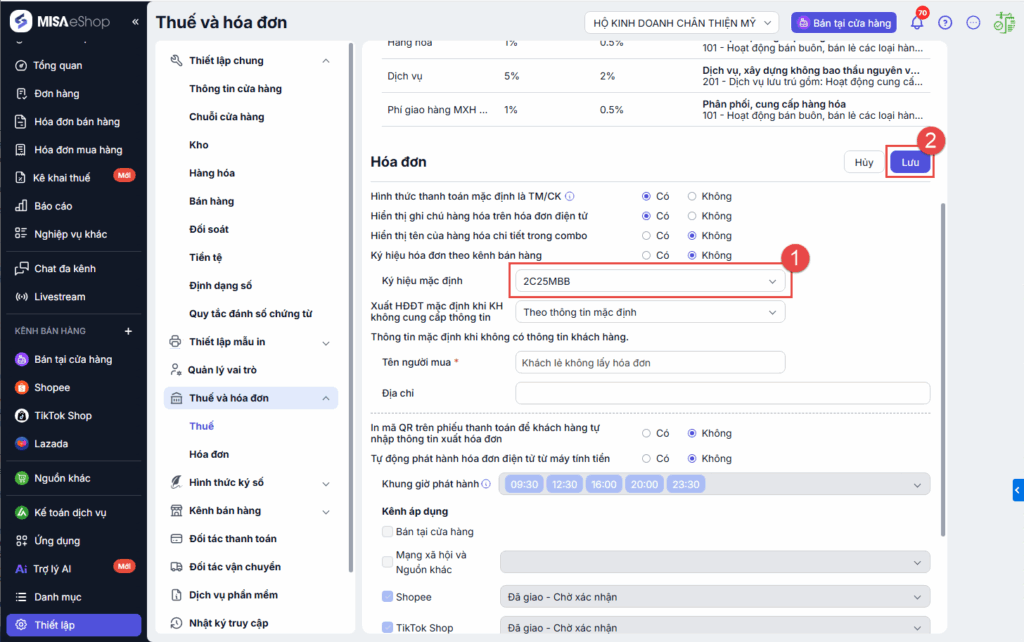Go to Hàng hóa settings item
1024x642 pixels.
(212, 173)
